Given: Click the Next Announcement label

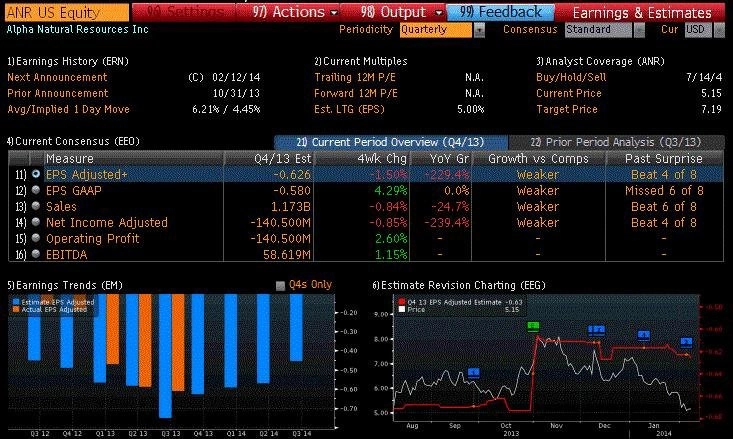Looking at the screenshot, I should (57, 77).
